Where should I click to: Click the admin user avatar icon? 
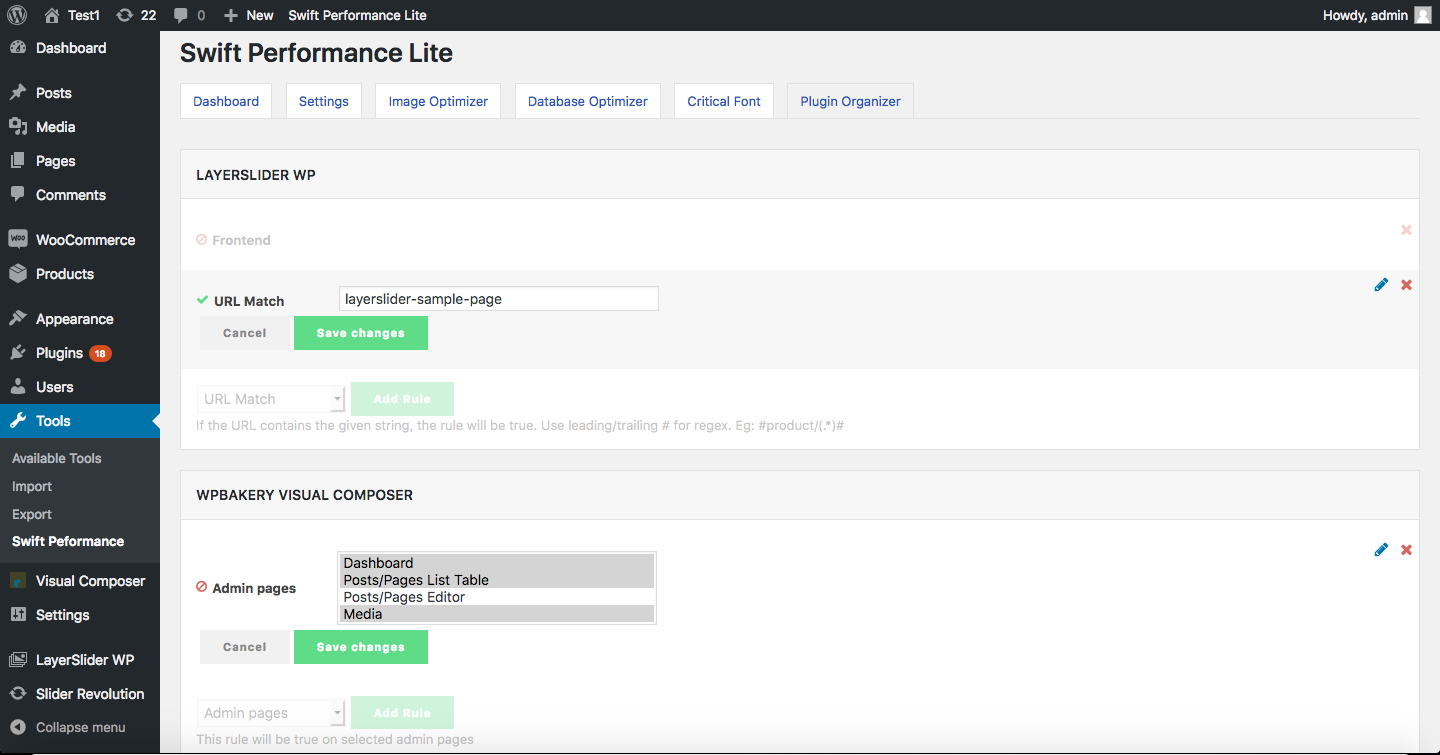(x=1423, y=15)
